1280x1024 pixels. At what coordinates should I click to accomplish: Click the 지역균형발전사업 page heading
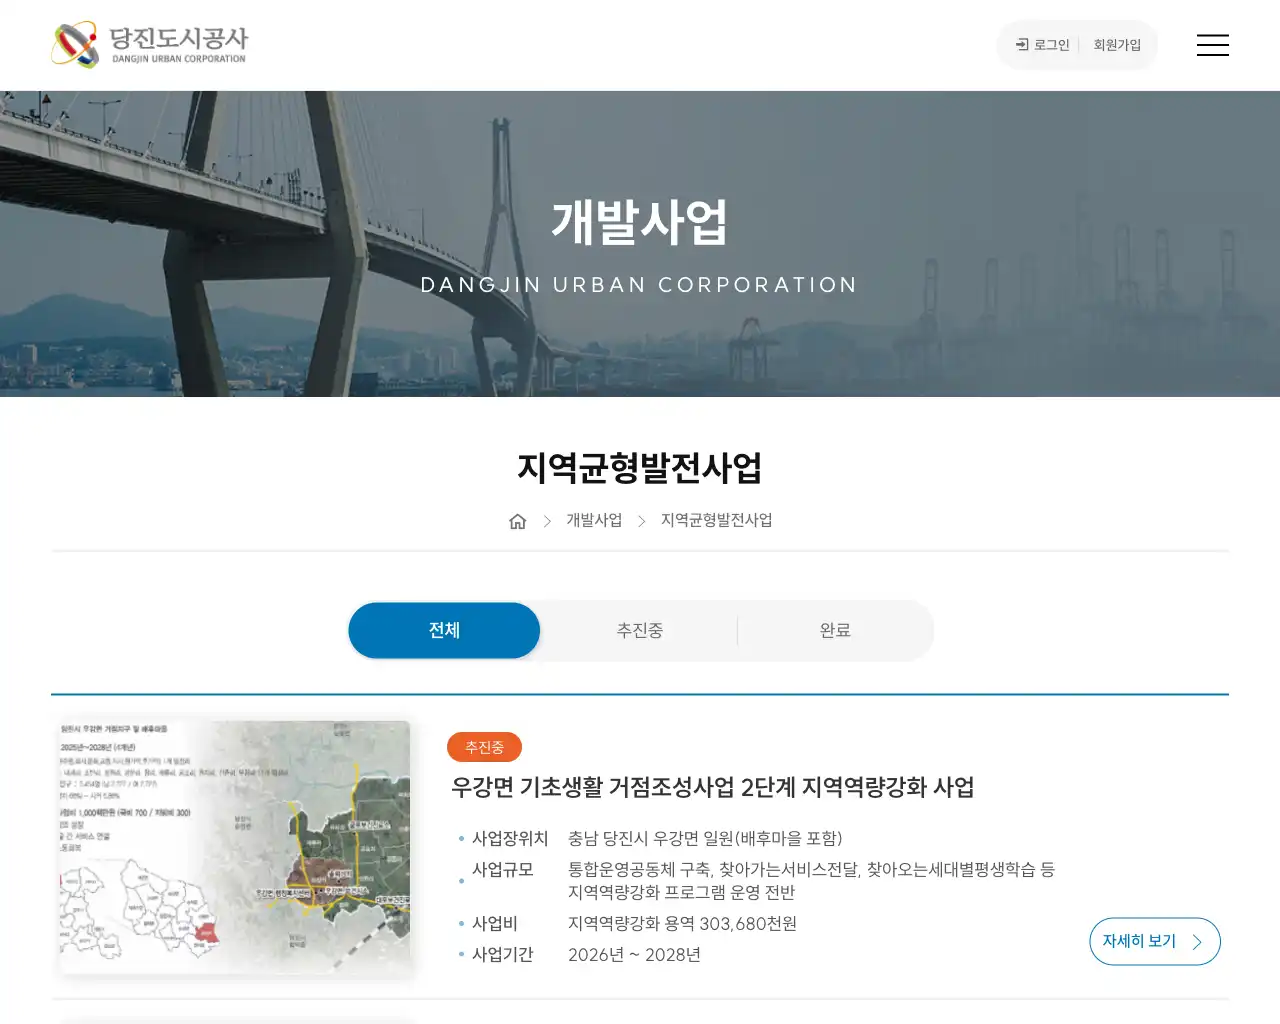639,468
